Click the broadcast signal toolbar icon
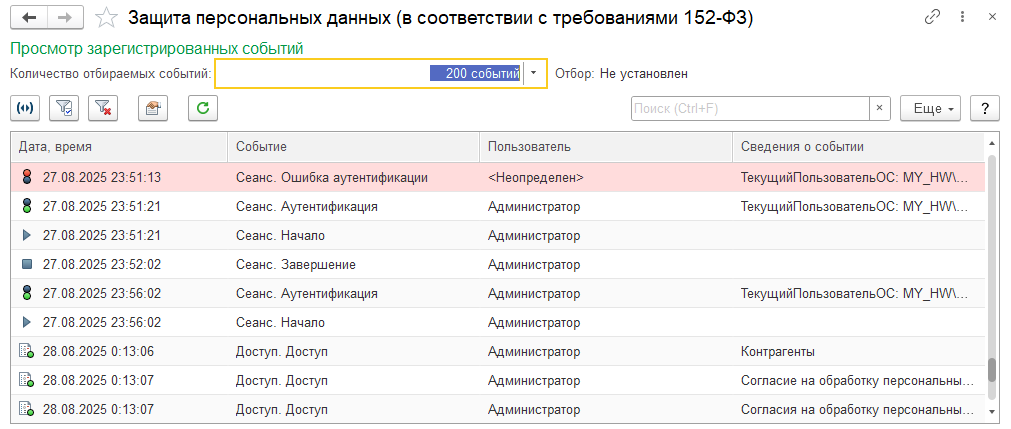Viewport: 1011px width, 429px height. (25, 108)
